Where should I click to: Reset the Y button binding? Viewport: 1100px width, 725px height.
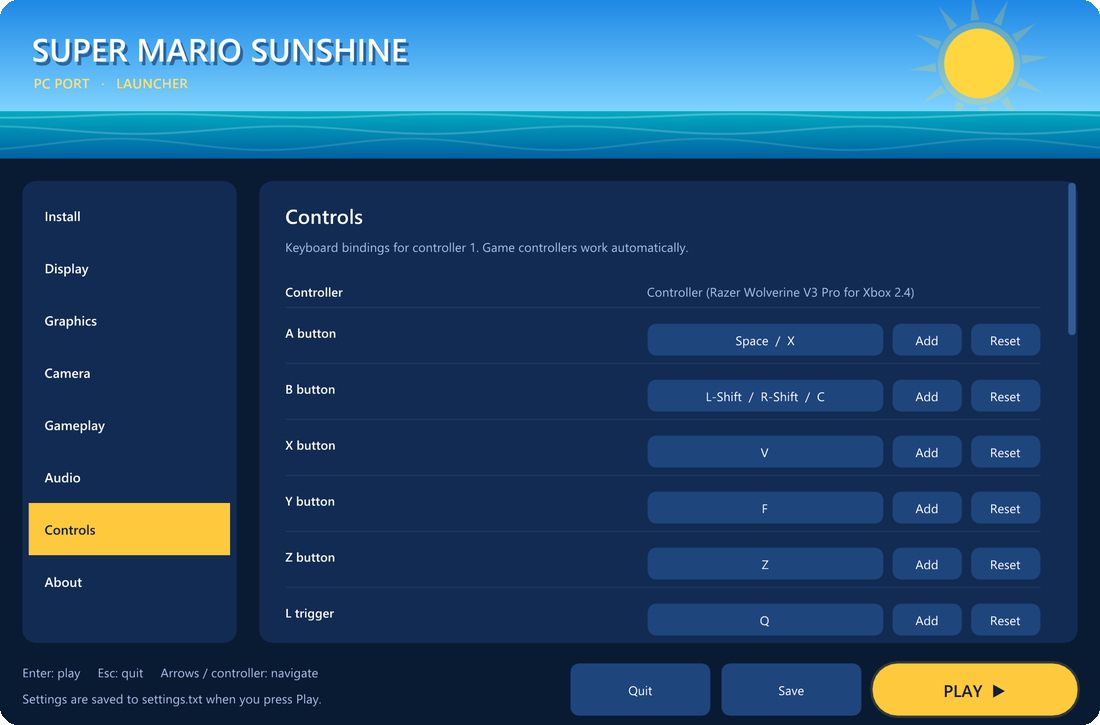[1005, 508]
